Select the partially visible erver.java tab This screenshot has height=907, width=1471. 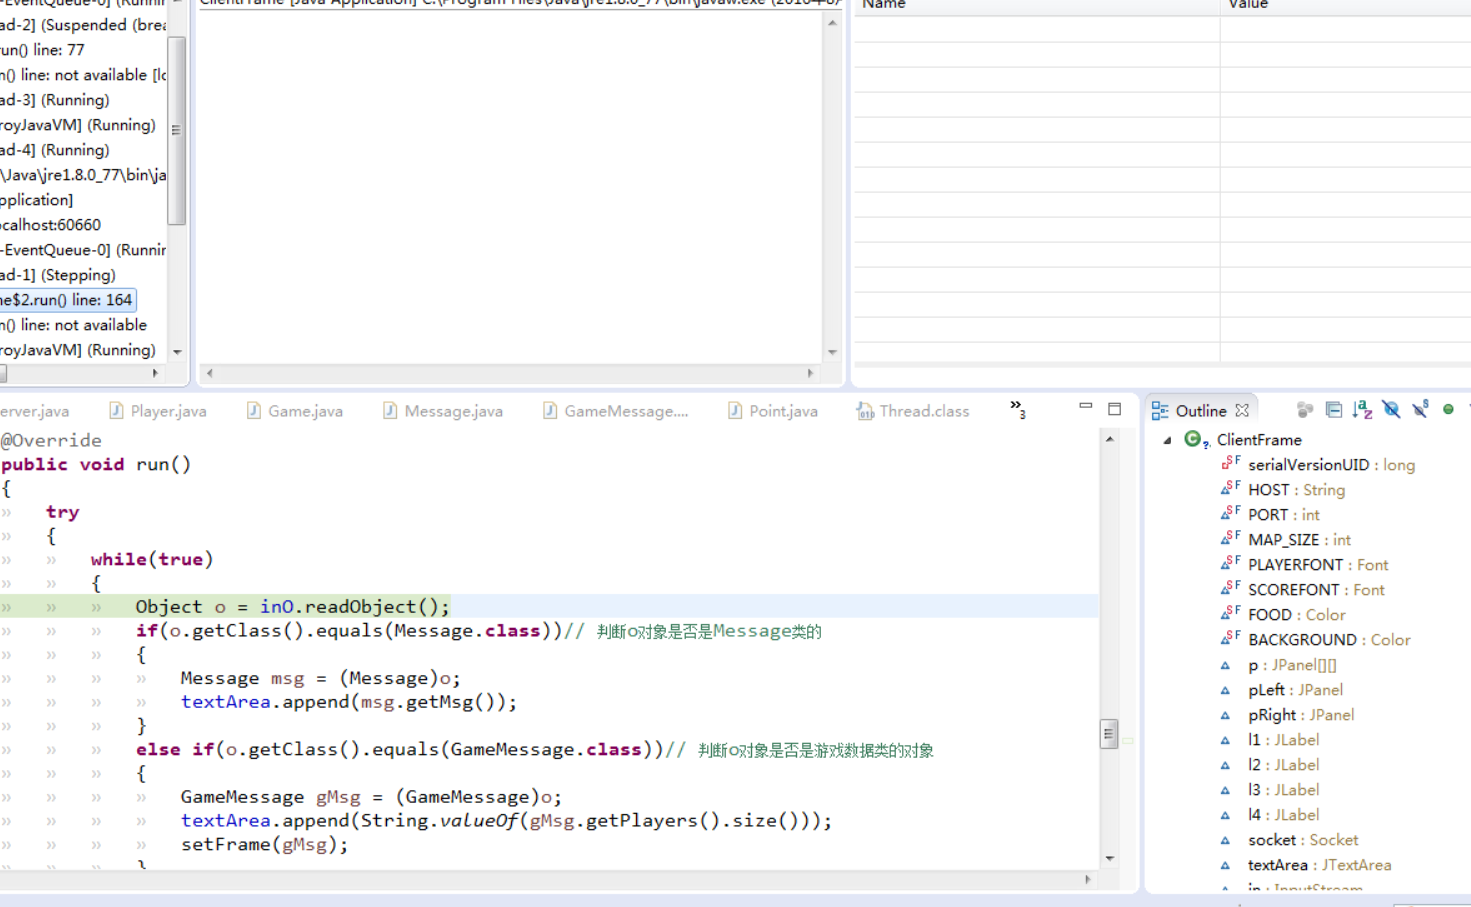(35, 411)
